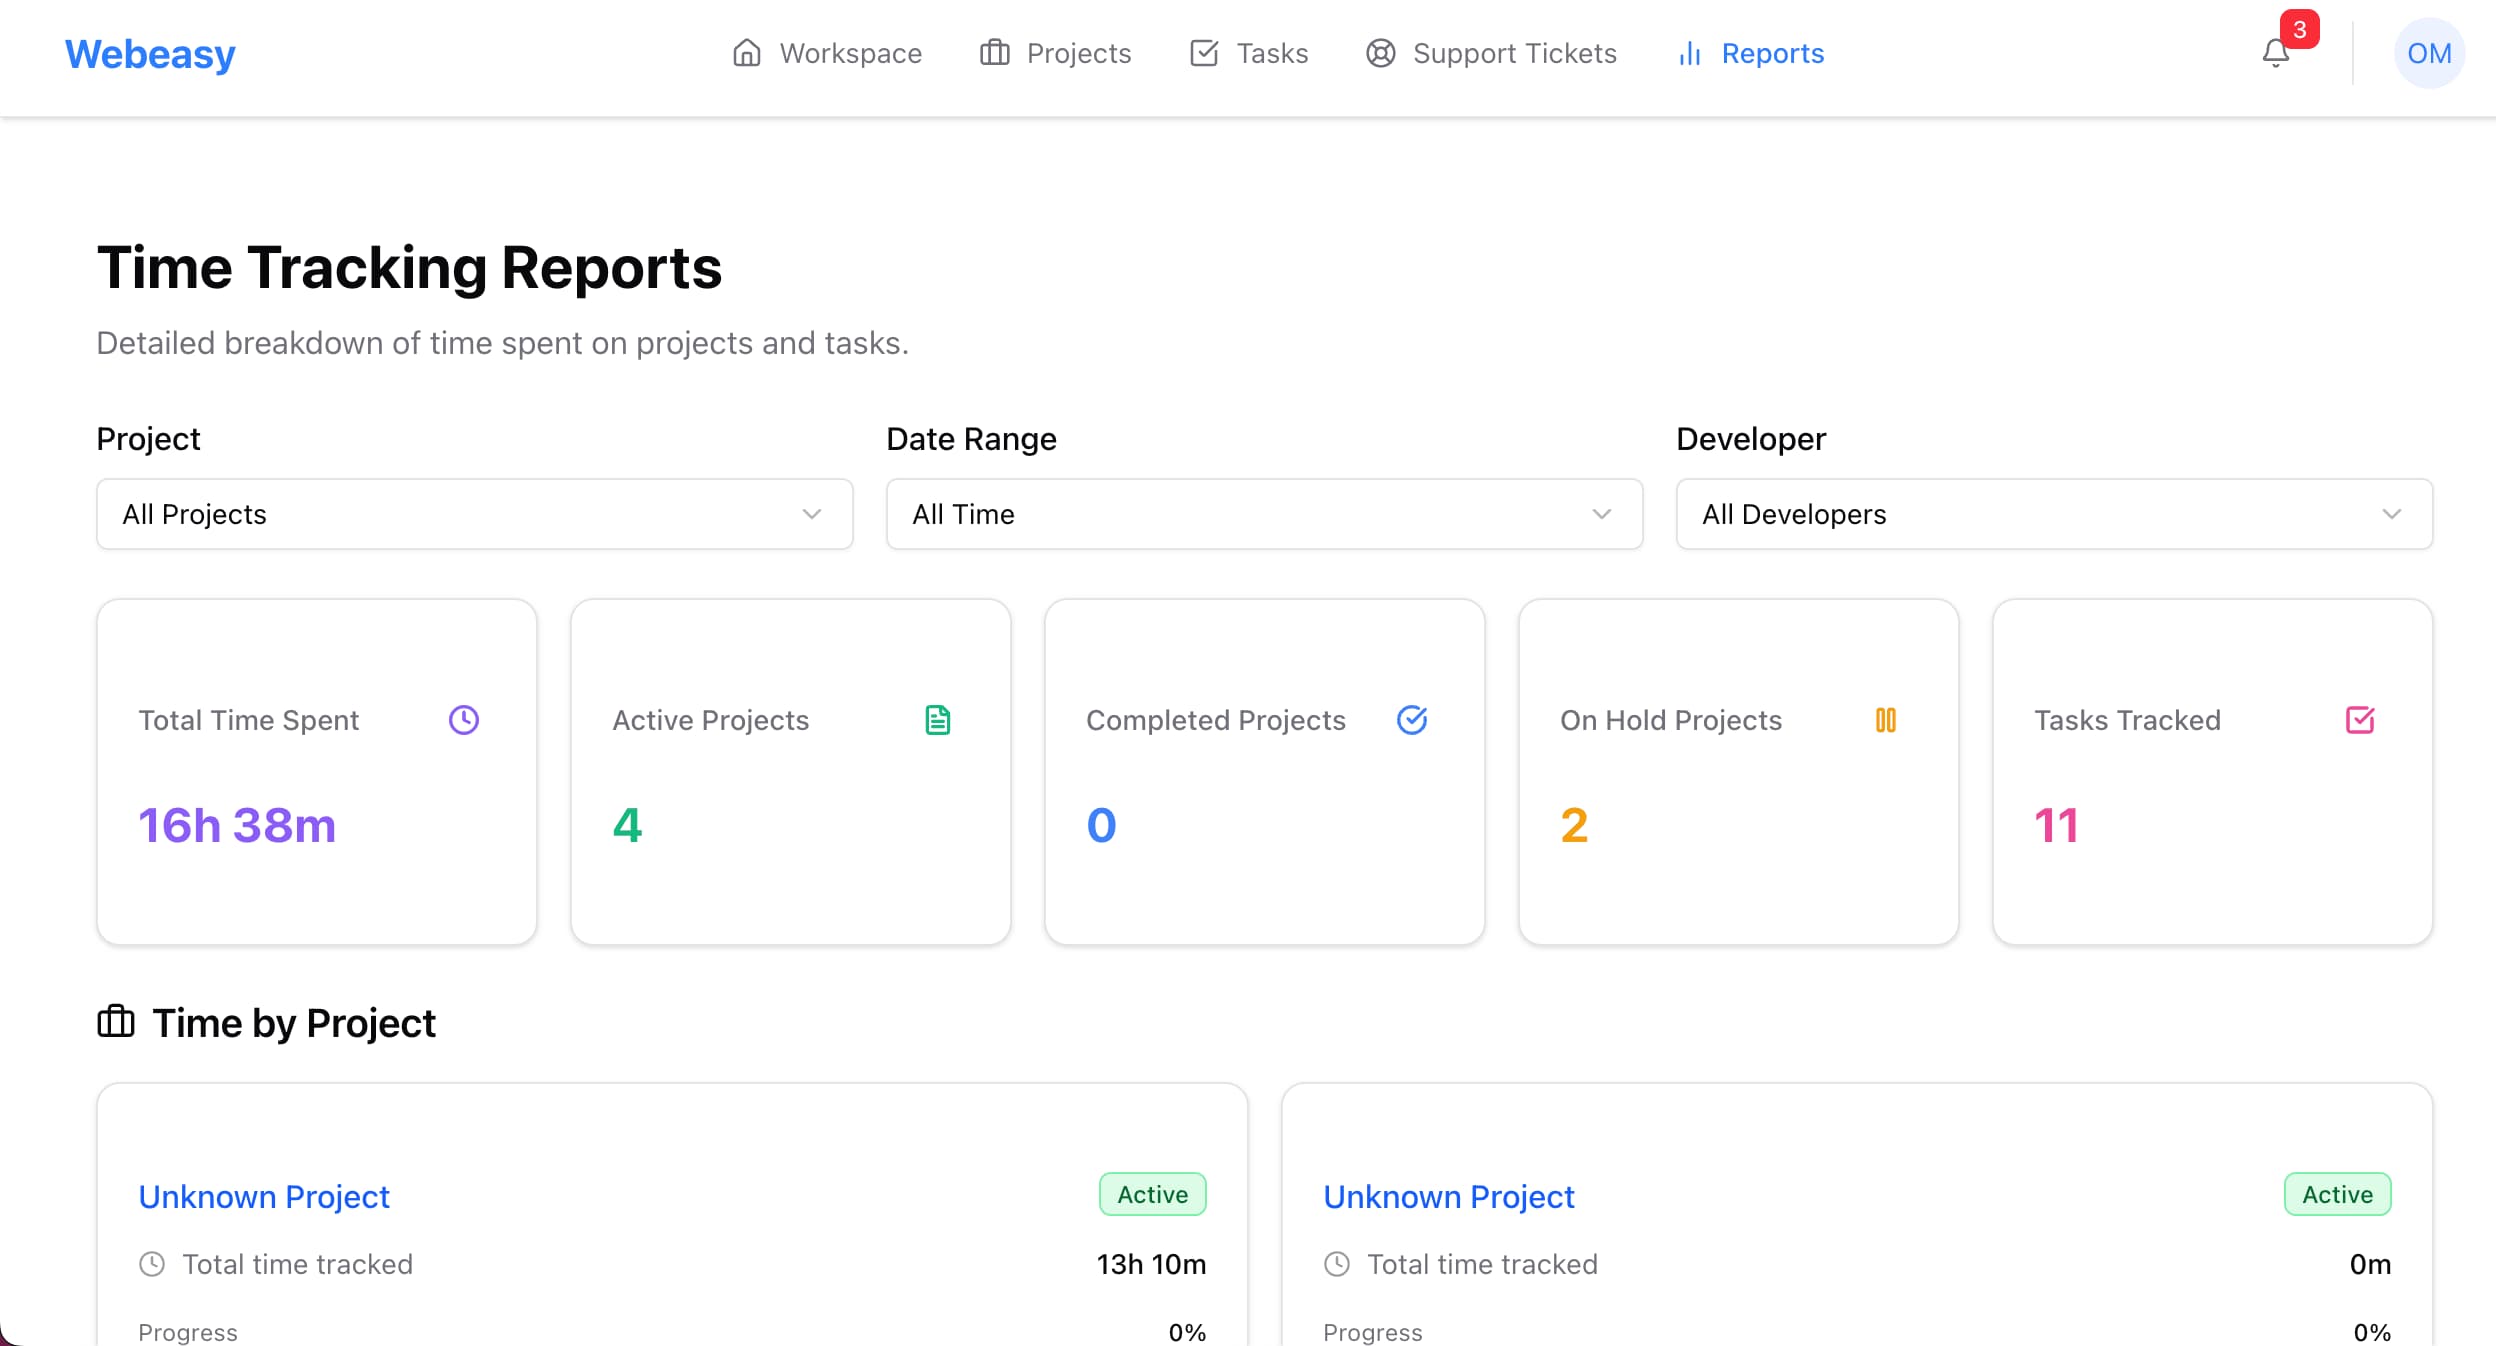Switch to the Reports tab
2496x1346 pixels.
tap(1772, 53)
